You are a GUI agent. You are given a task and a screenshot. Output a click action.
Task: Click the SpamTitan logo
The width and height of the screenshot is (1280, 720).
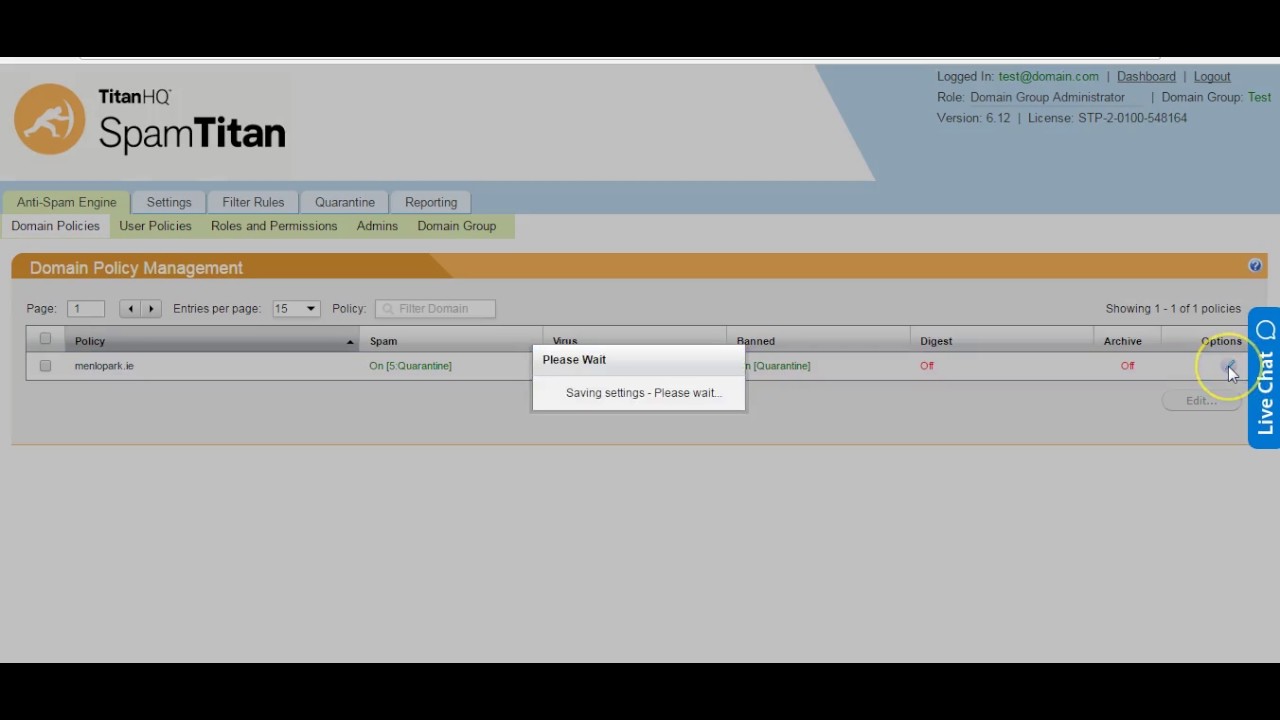(150, 120)
